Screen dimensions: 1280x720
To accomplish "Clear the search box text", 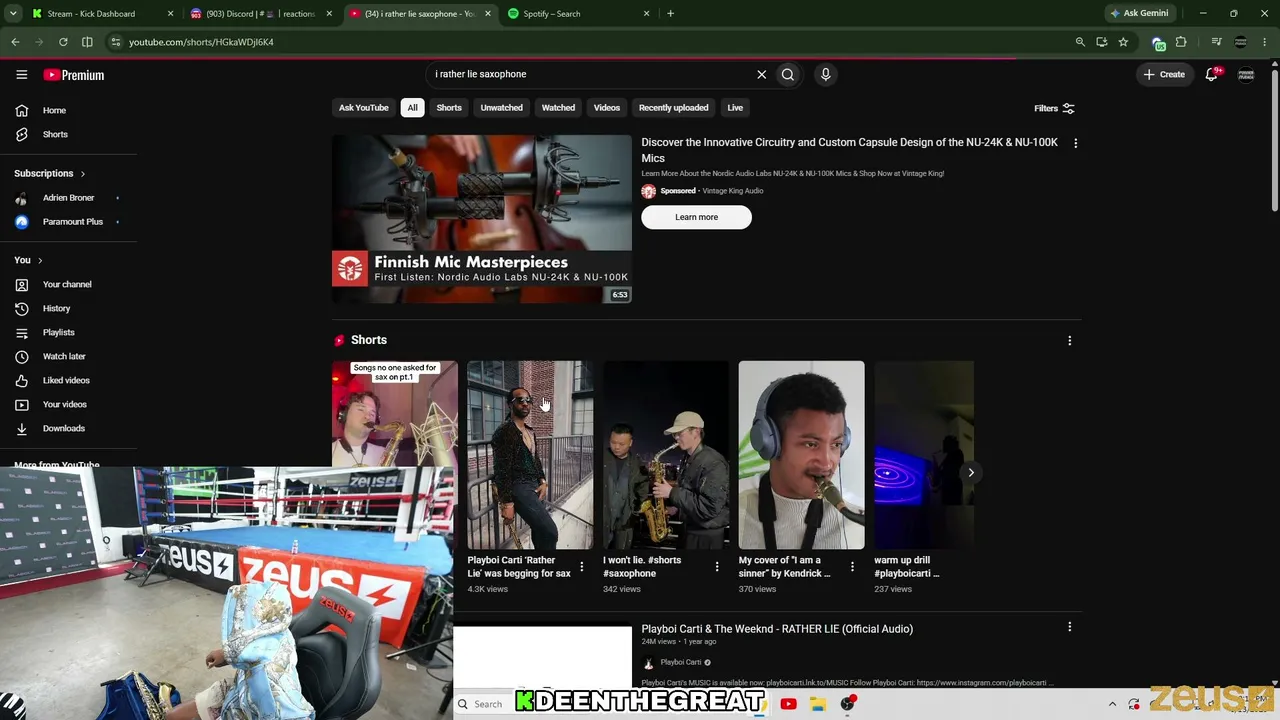I will click(x=761, y=74).
